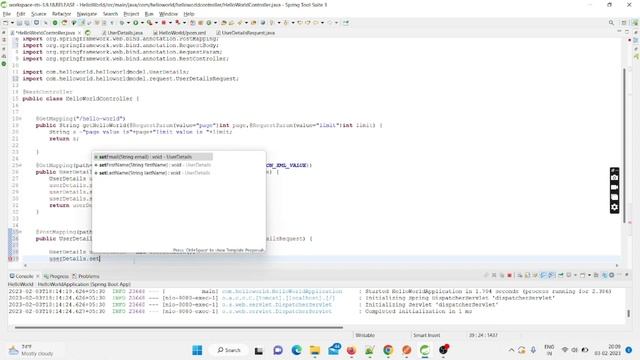Screen dimensions: 640x360
Task: Click the screen recorder camera icon
Action: click(x=614, y=178)
